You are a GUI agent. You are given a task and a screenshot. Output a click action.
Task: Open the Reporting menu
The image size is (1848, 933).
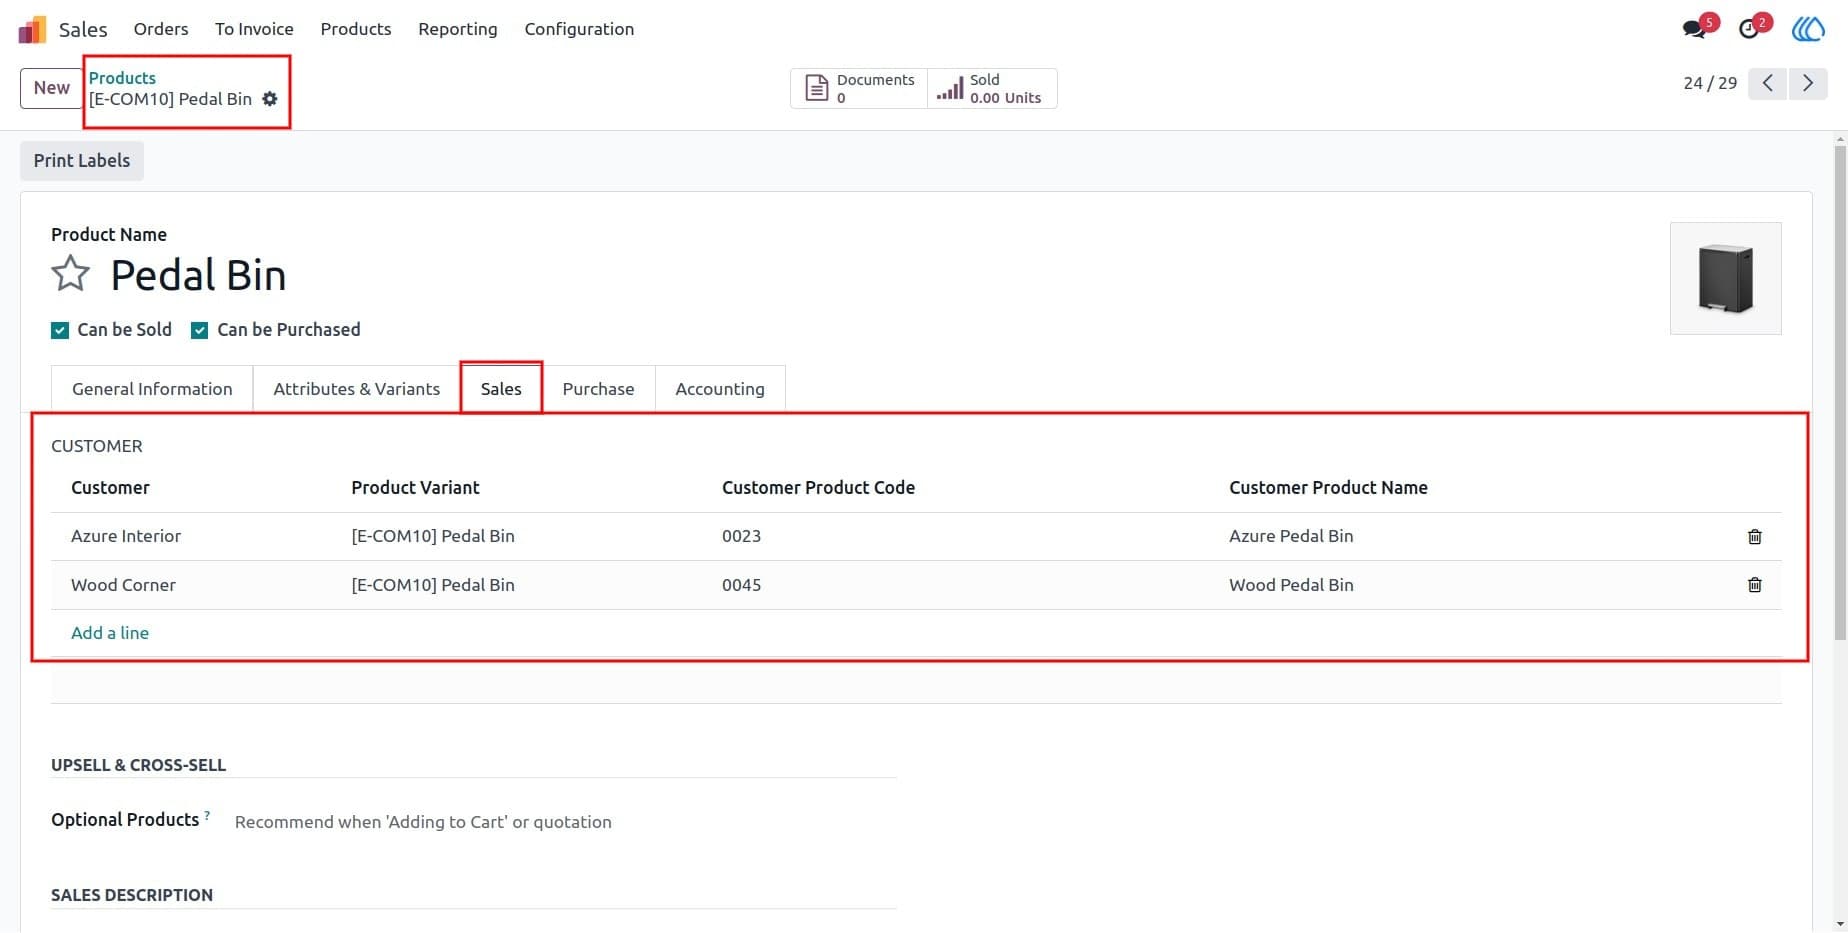tap(458, 29)
